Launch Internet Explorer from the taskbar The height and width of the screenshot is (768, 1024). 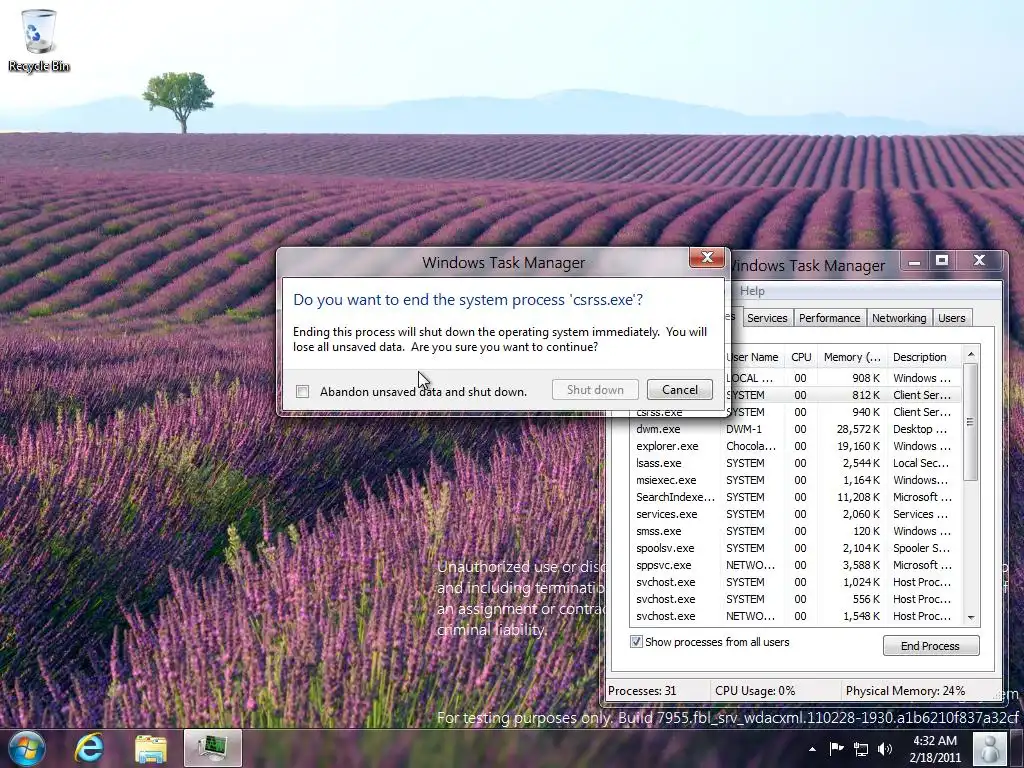coord(89,748)
